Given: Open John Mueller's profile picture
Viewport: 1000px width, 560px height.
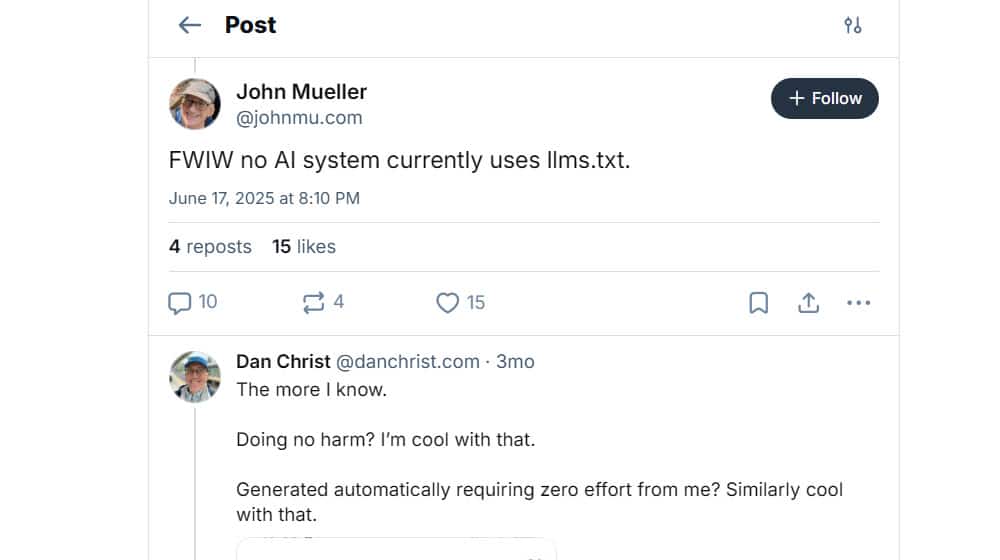Looking at the screenshot, I should (195, 104).
